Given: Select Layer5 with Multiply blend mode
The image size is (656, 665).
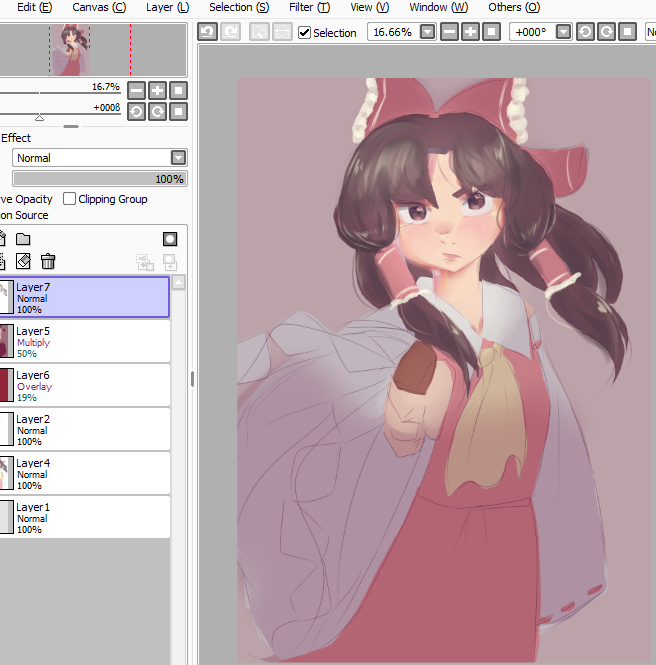Looking at the screenshot, I should 85,341.
